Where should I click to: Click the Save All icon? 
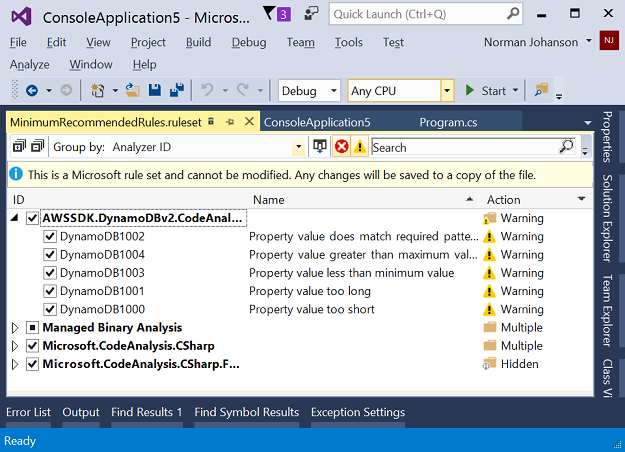pyautogui.click(x=177, y=90)
